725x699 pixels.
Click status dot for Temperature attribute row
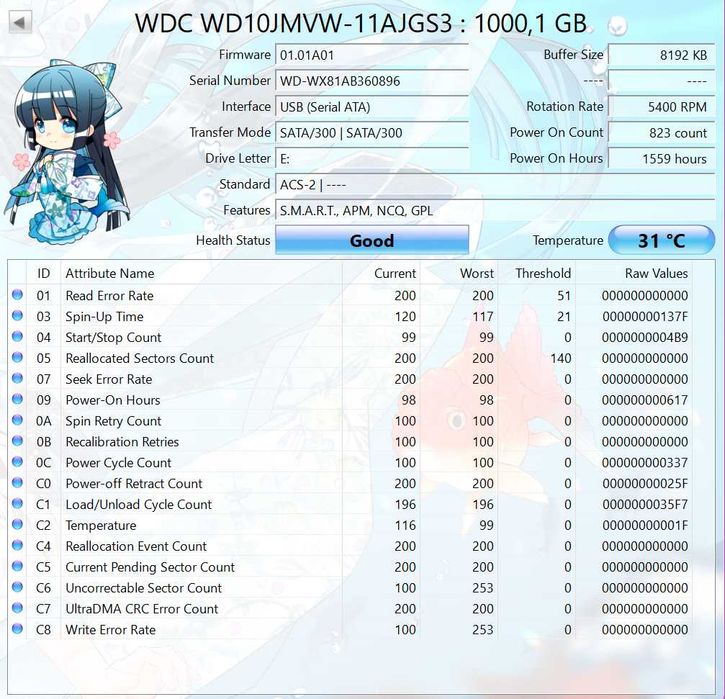(18, 525)
